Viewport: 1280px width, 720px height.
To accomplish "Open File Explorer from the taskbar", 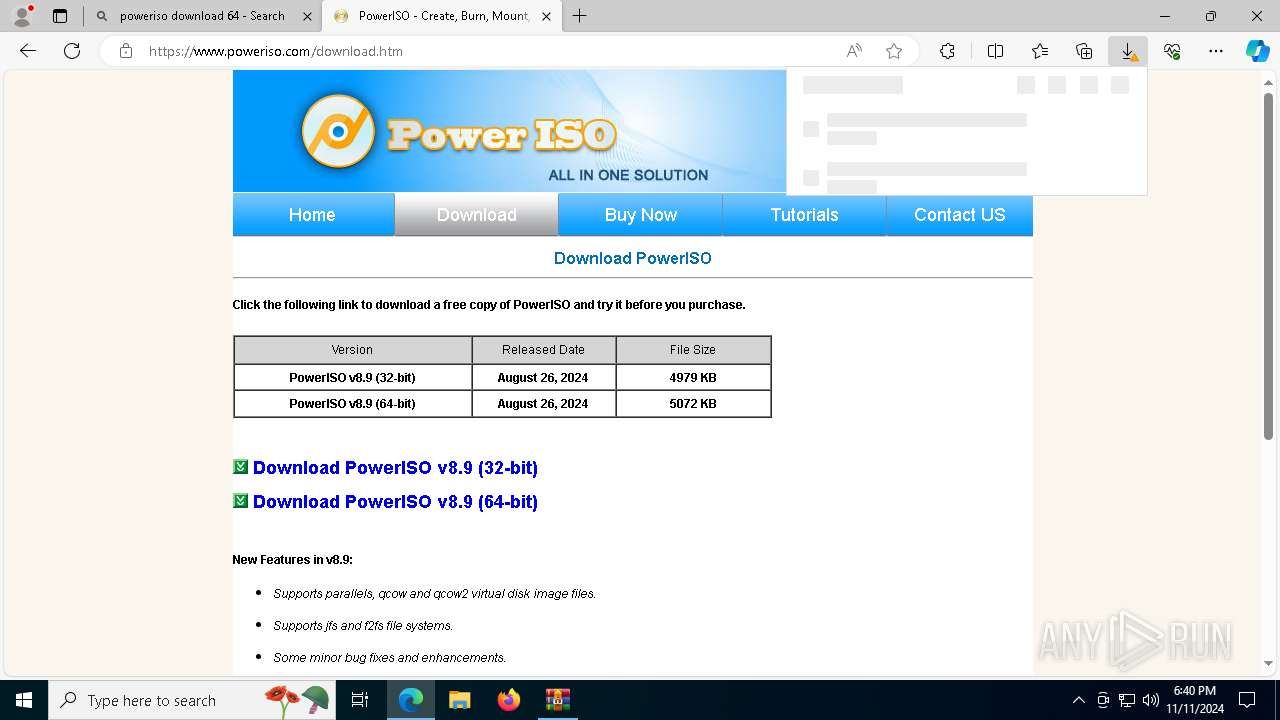I will (x=459, y=700).
